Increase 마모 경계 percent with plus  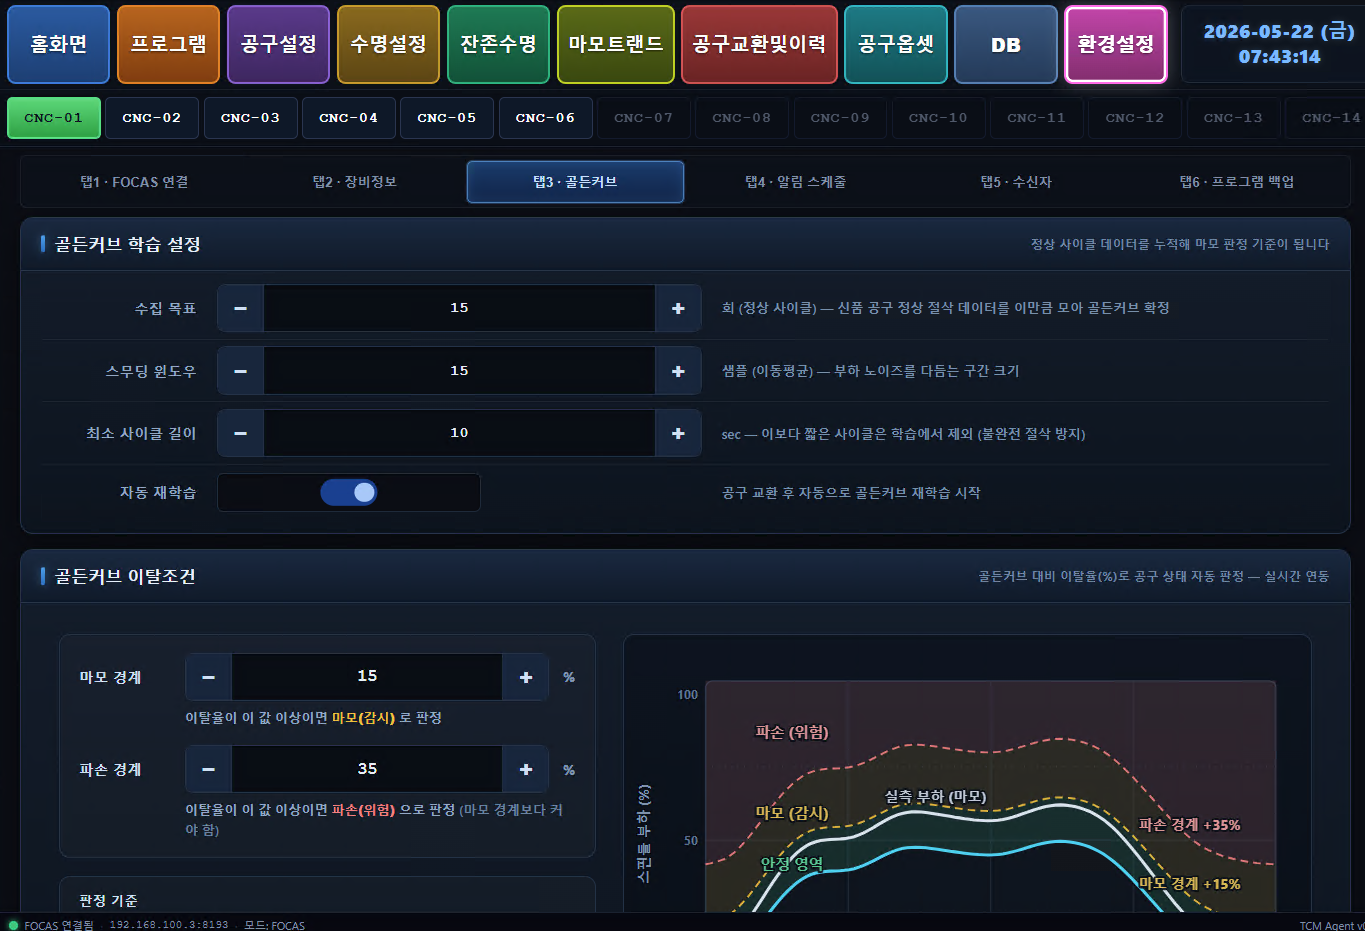[525, 677]
